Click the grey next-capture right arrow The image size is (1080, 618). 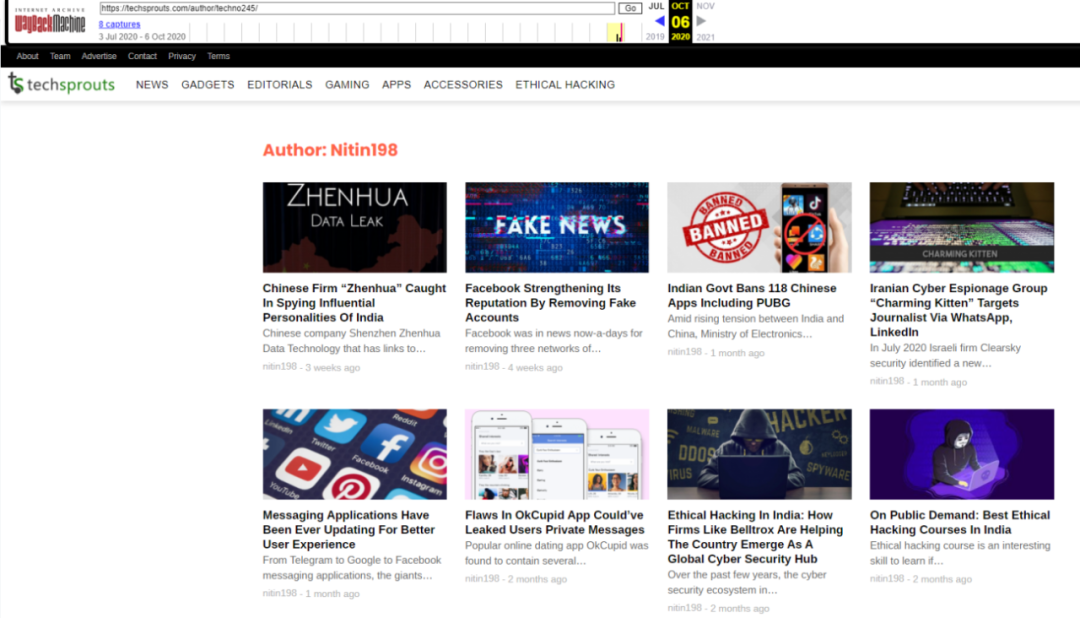coord(701,21)
